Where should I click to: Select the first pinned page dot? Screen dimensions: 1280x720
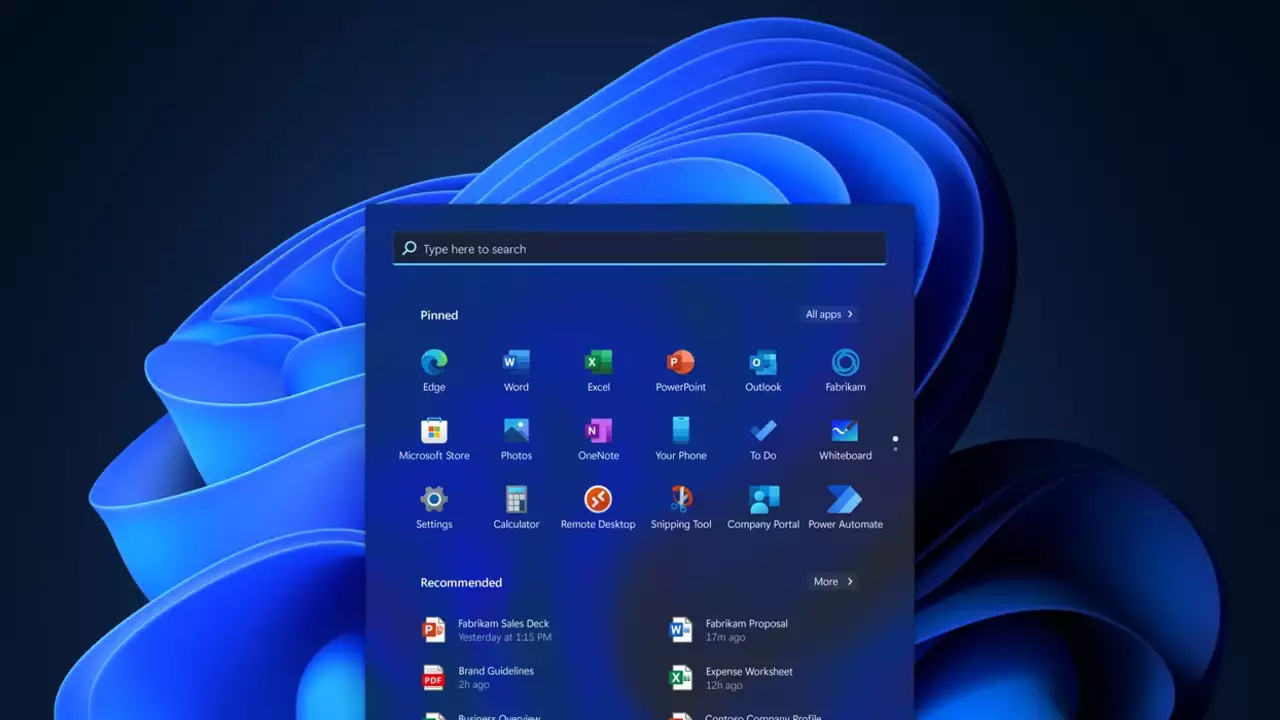click(895, 438)
